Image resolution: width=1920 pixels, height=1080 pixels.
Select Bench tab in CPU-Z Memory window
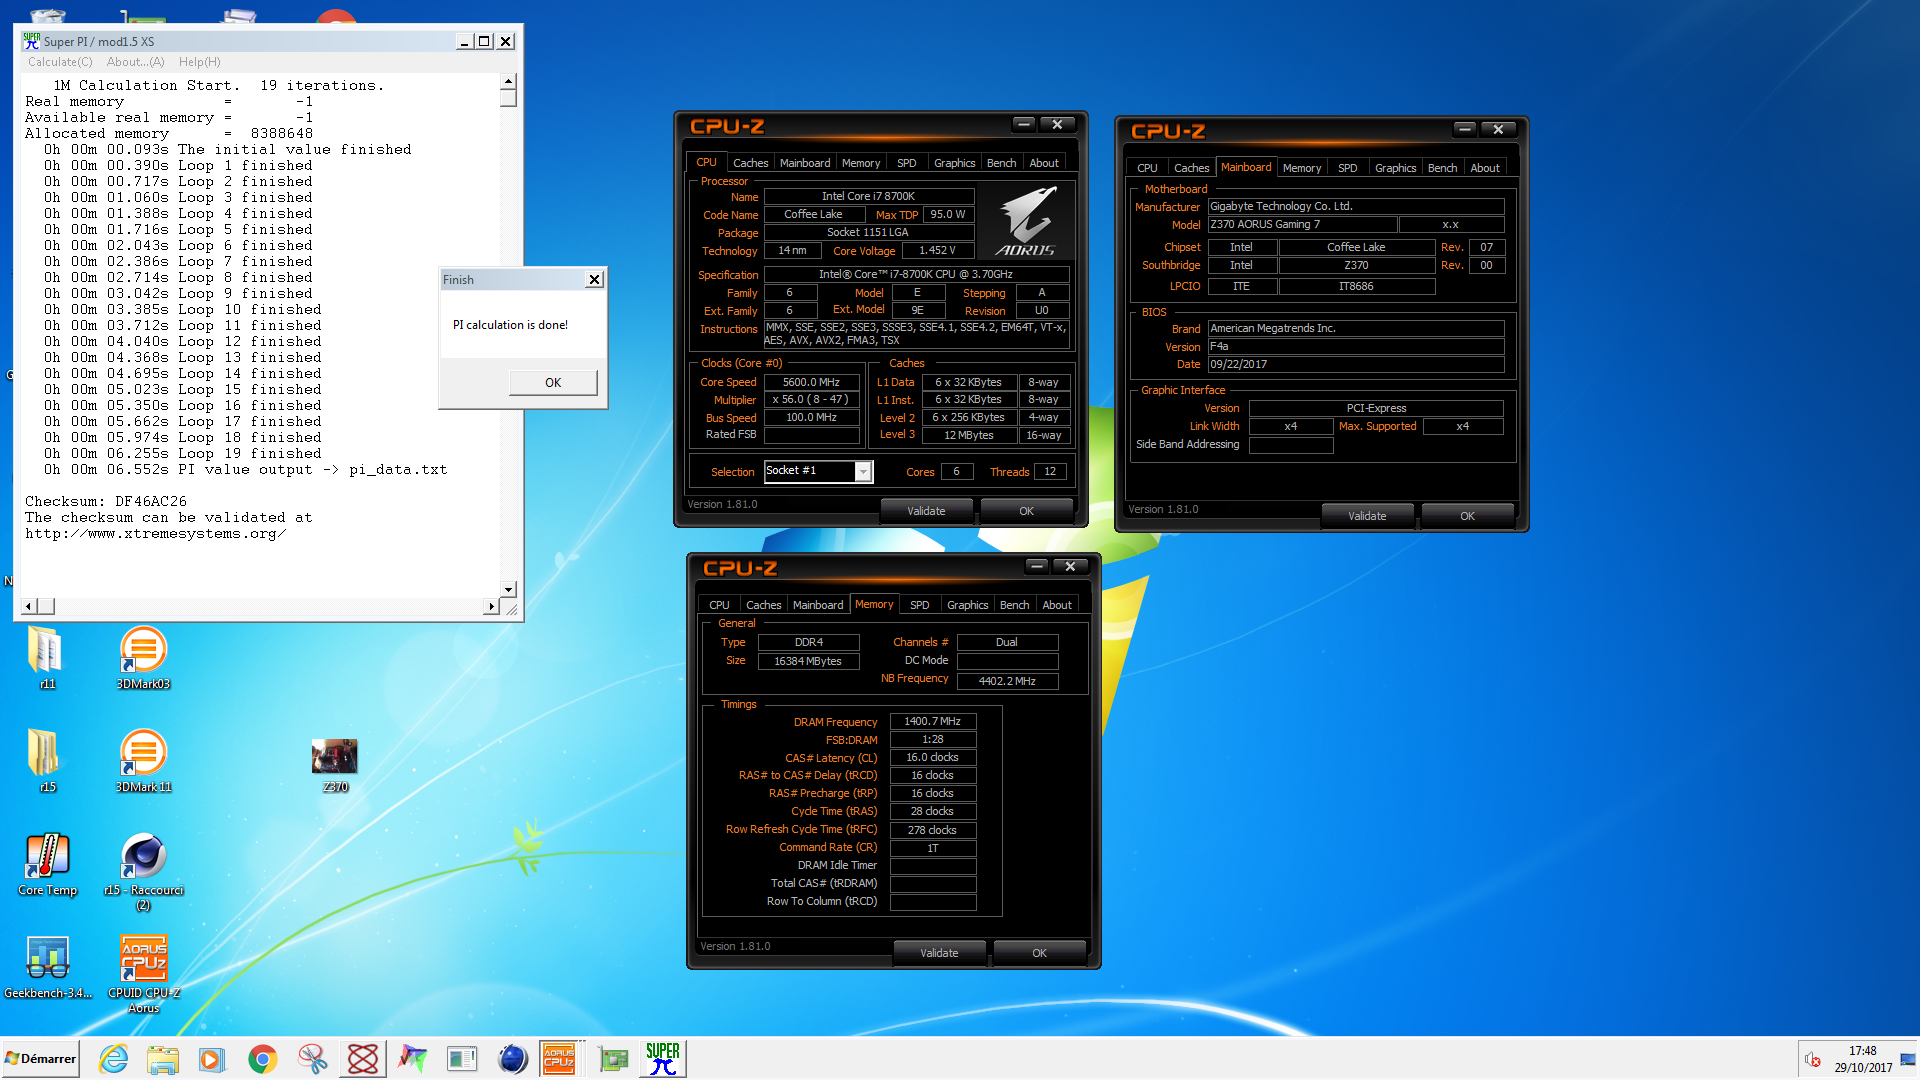click(x=1014, y=605)
